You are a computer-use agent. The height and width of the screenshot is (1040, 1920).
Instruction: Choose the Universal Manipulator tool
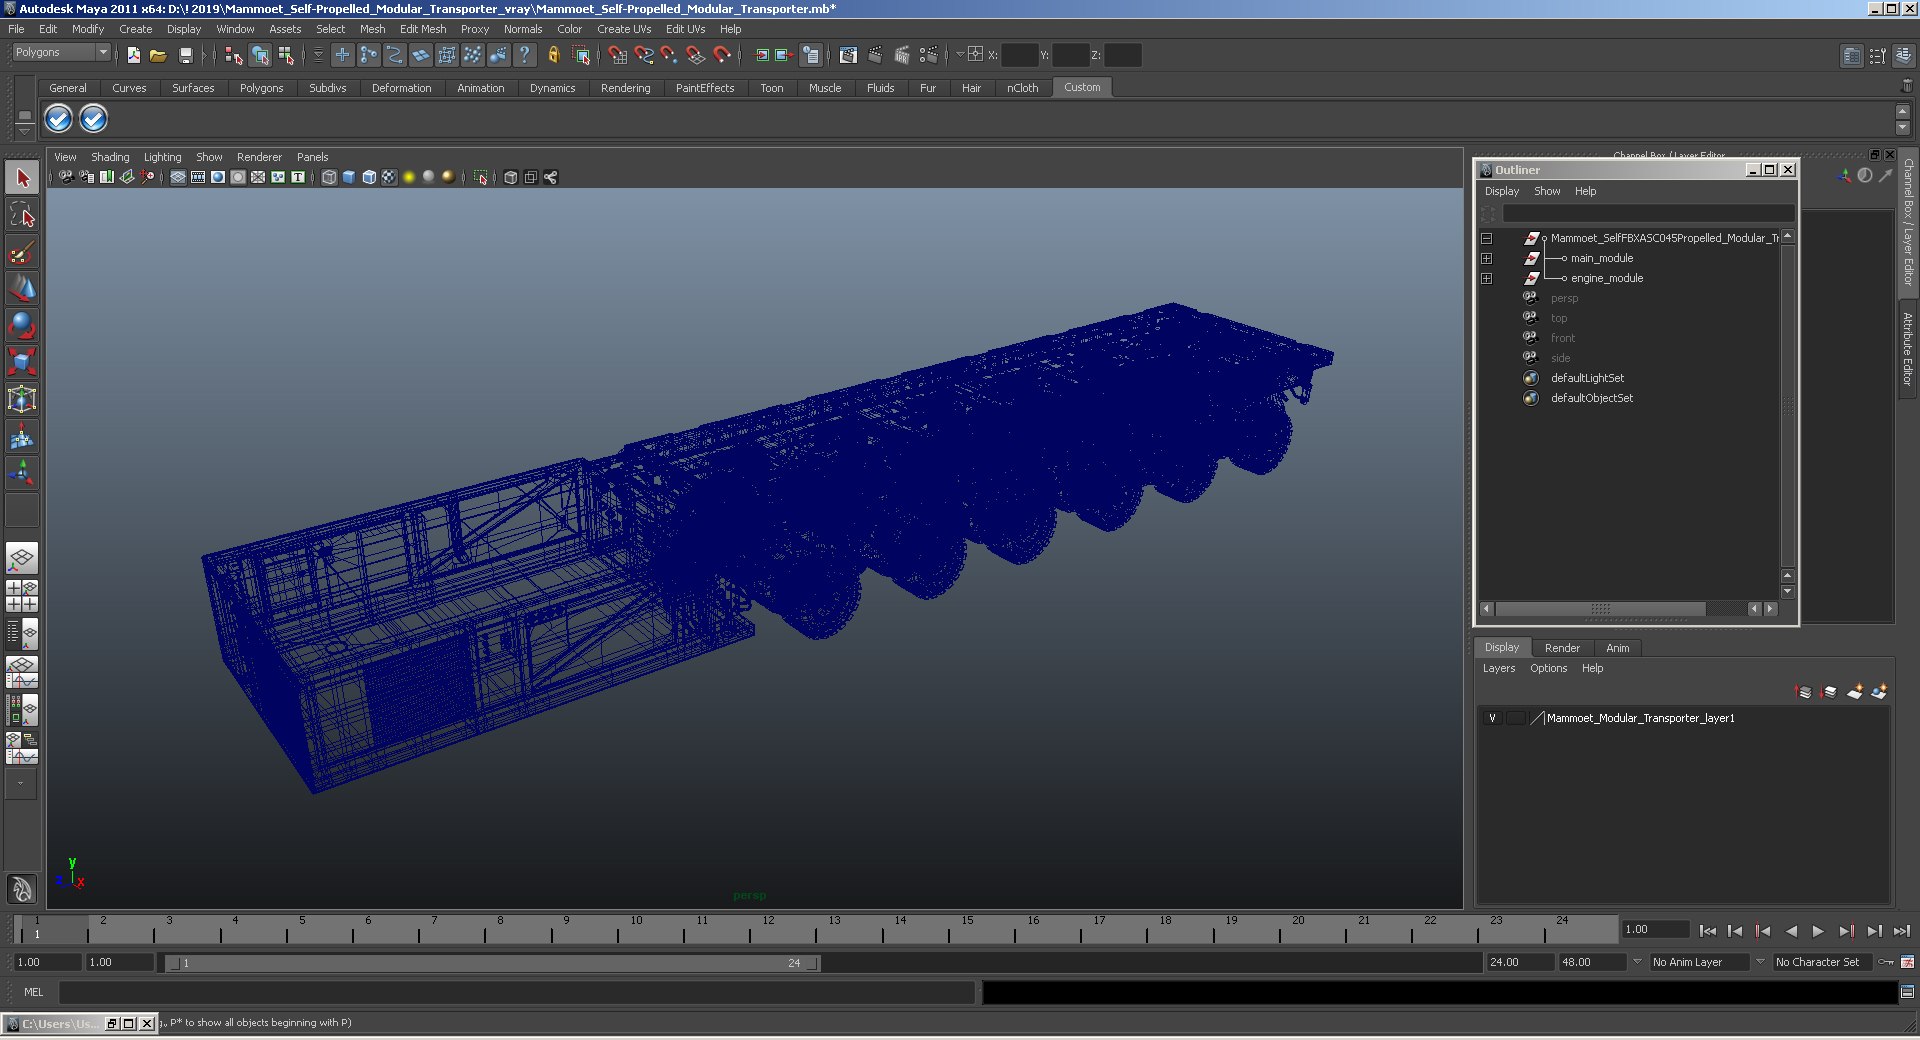(22, 399)
